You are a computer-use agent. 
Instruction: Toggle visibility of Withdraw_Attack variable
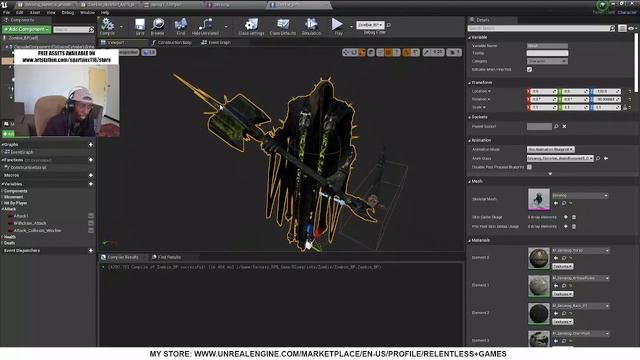pyautogui.click(x=91, y=223)
